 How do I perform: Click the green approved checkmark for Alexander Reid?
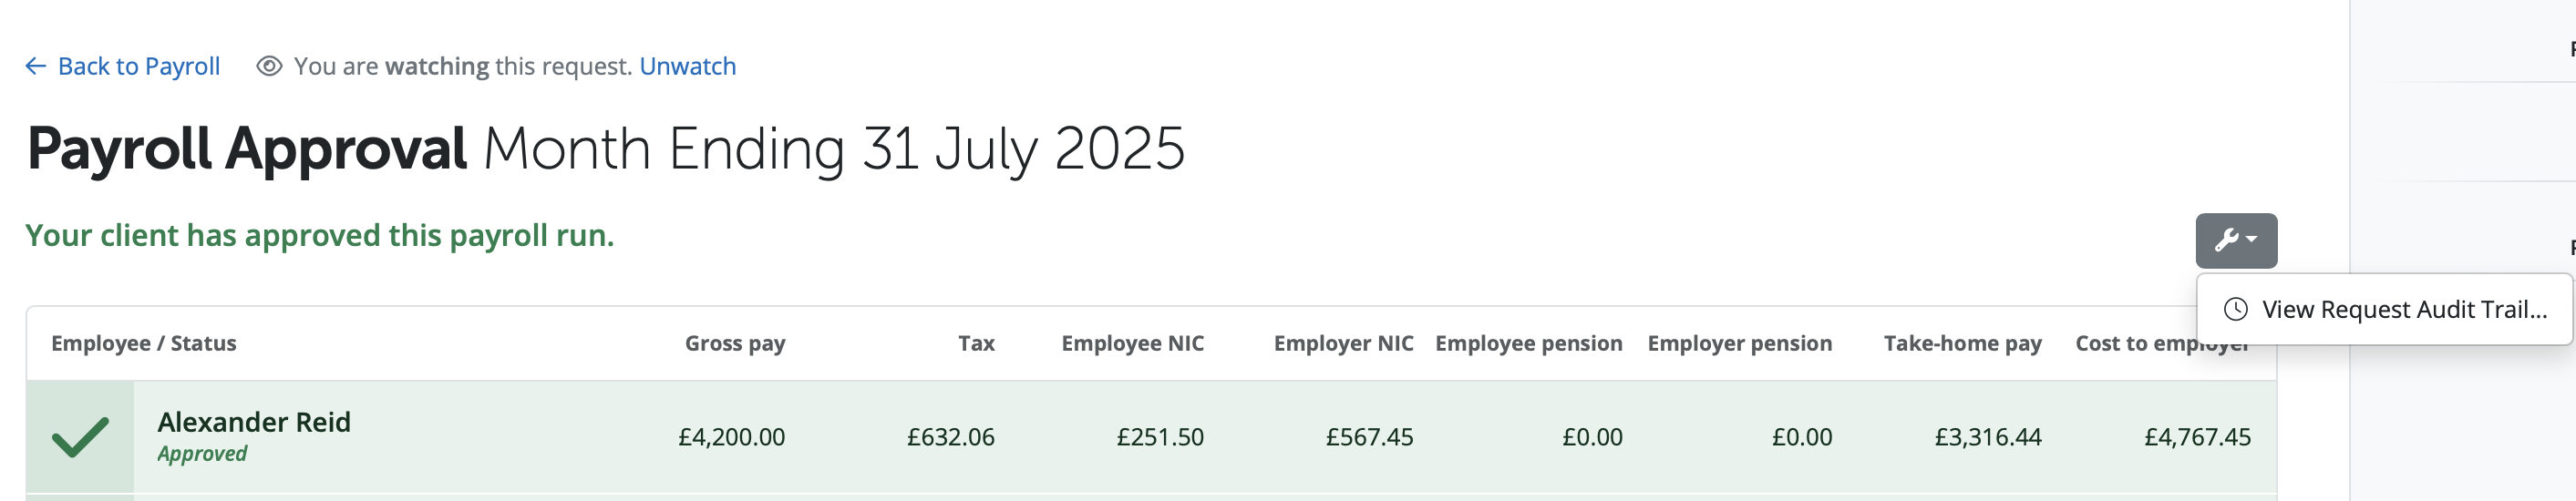pyautogui.click(x=80, y=437)
